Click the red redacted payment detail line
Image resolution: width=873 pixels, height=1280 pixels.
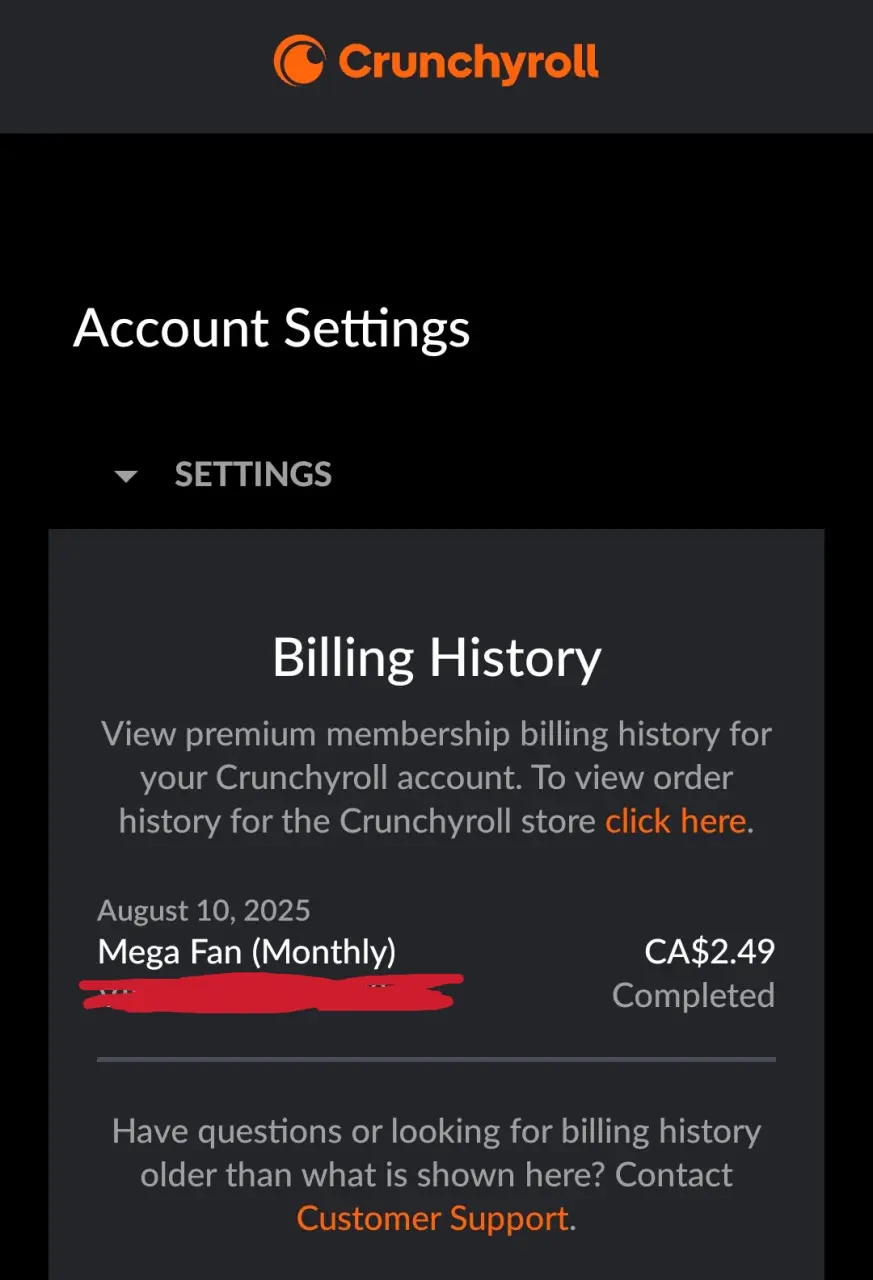click(x=271, y=992)
